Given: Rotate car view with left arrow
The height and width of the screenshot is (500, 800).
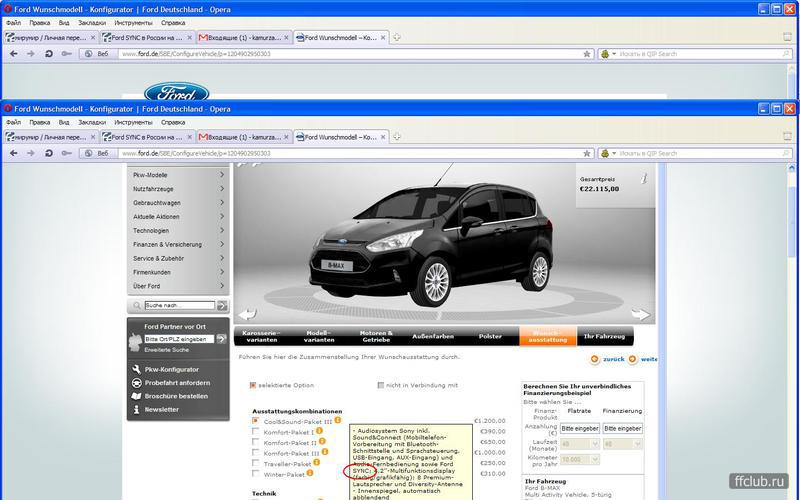Looking at the screenshot, I should pos(247,314).
